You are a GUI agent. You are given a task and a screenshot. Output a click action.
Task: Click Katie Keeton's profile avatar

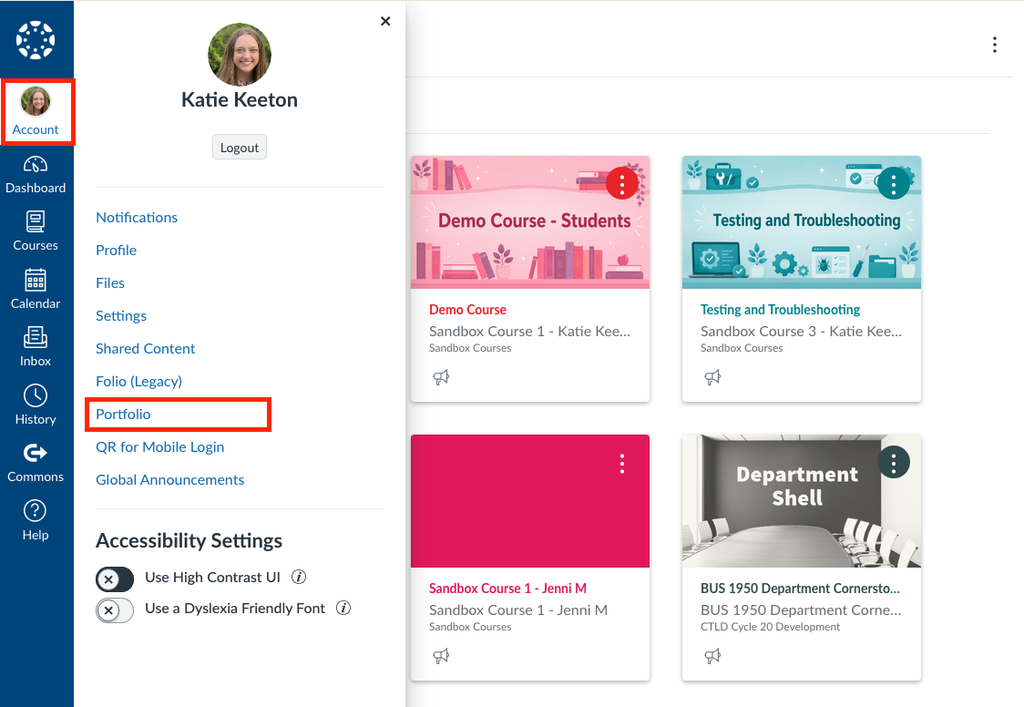point(239,54)
